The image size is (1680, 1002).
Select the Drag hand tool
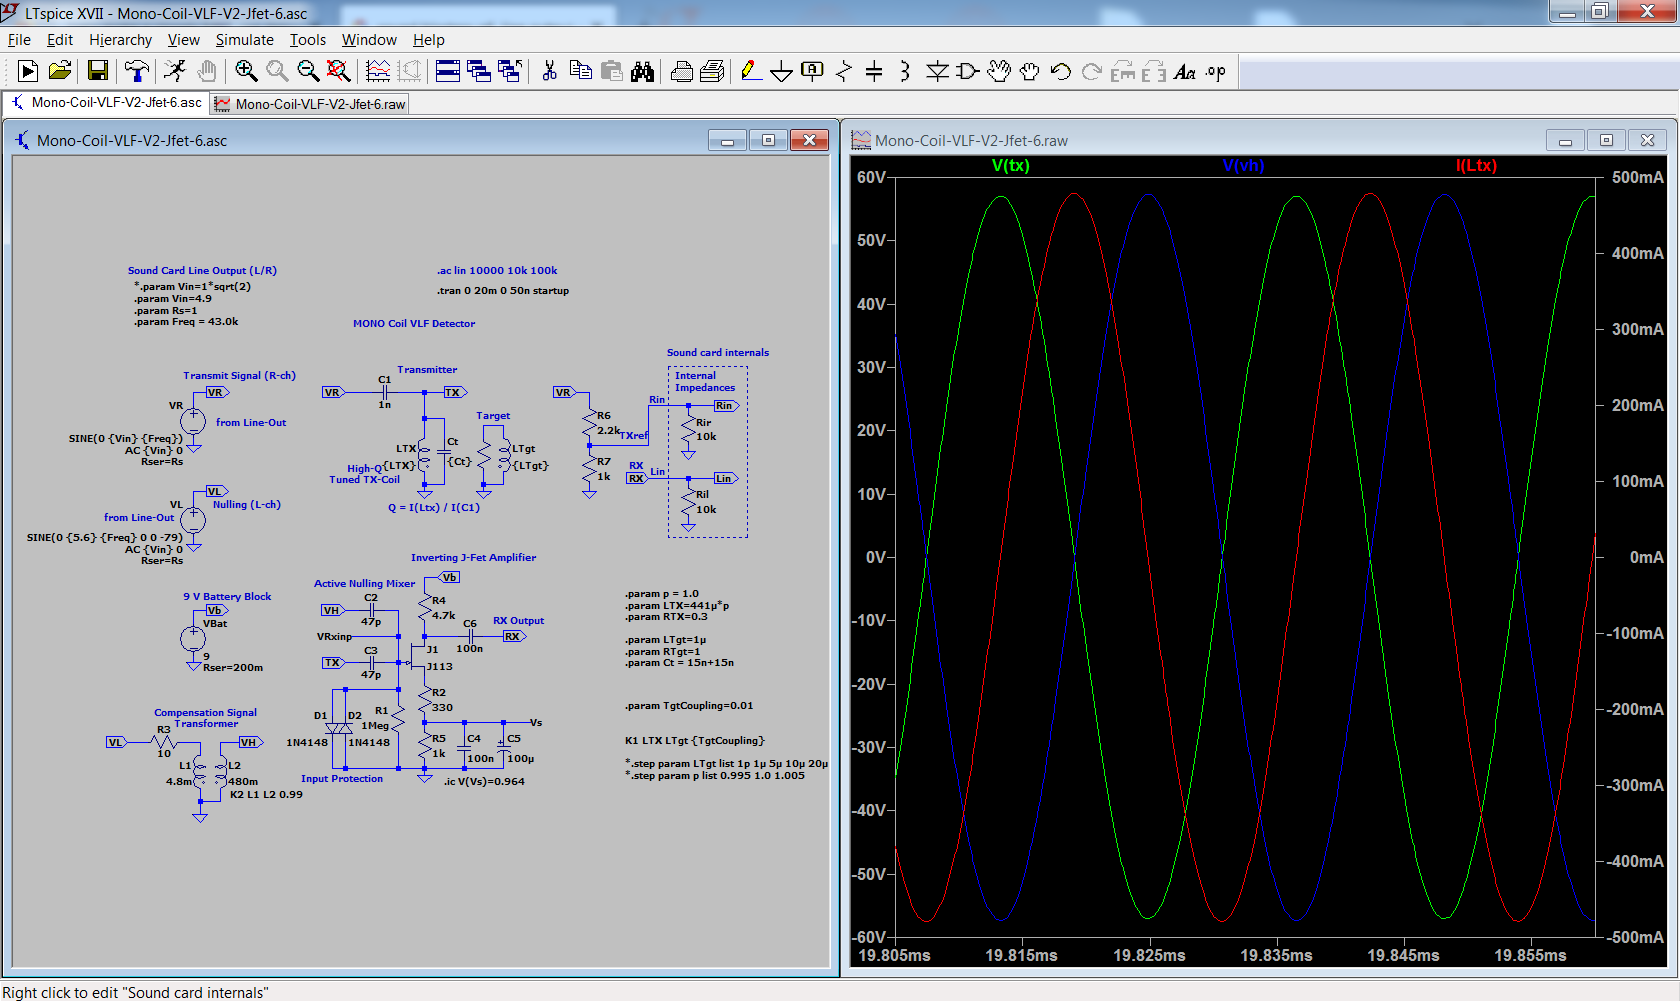point(1030,71)
